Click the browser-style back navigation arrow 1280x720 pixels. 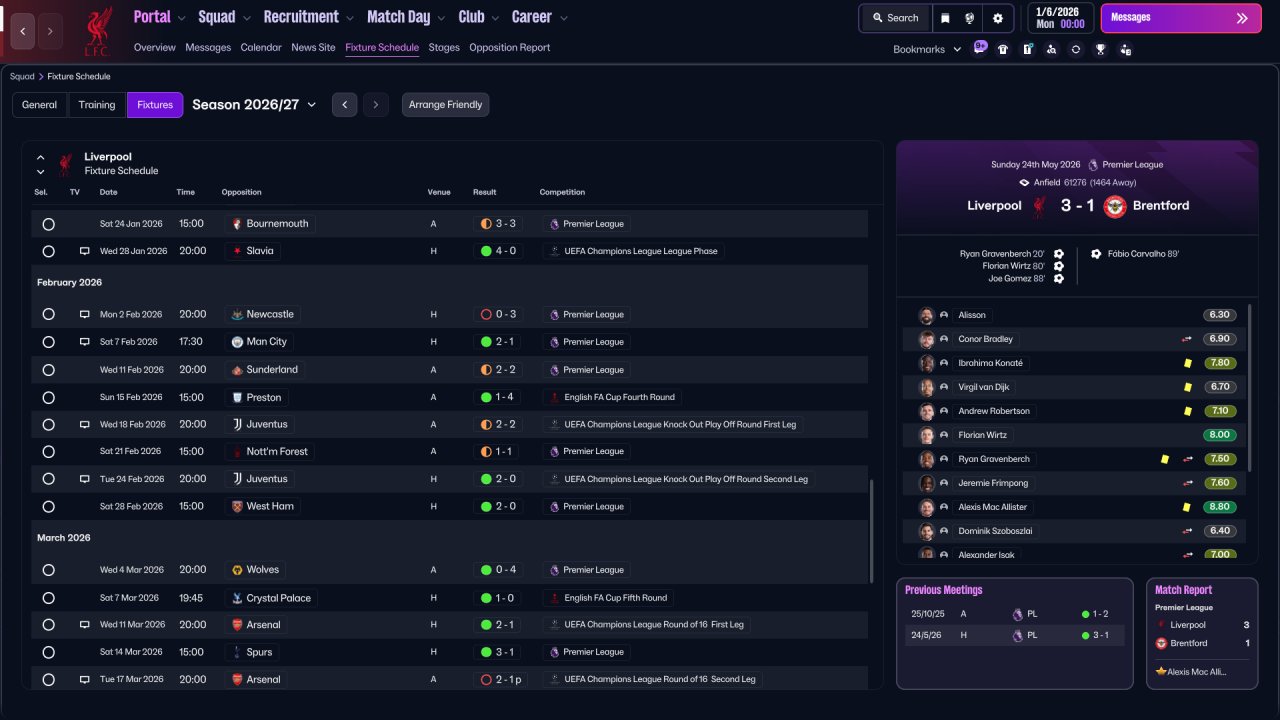coord(23,31)
